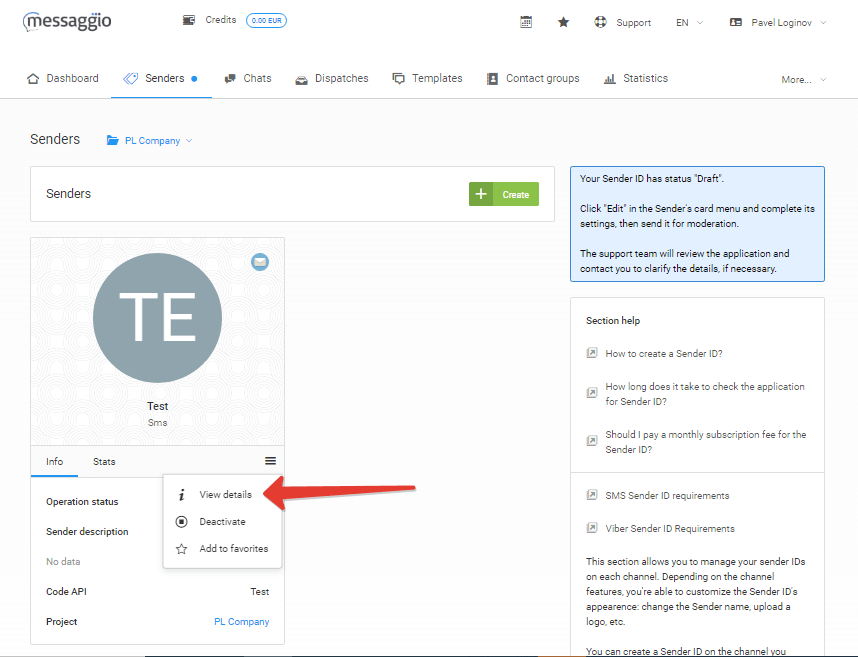
Task: Click the View details info icon
Action: [182, 495]
